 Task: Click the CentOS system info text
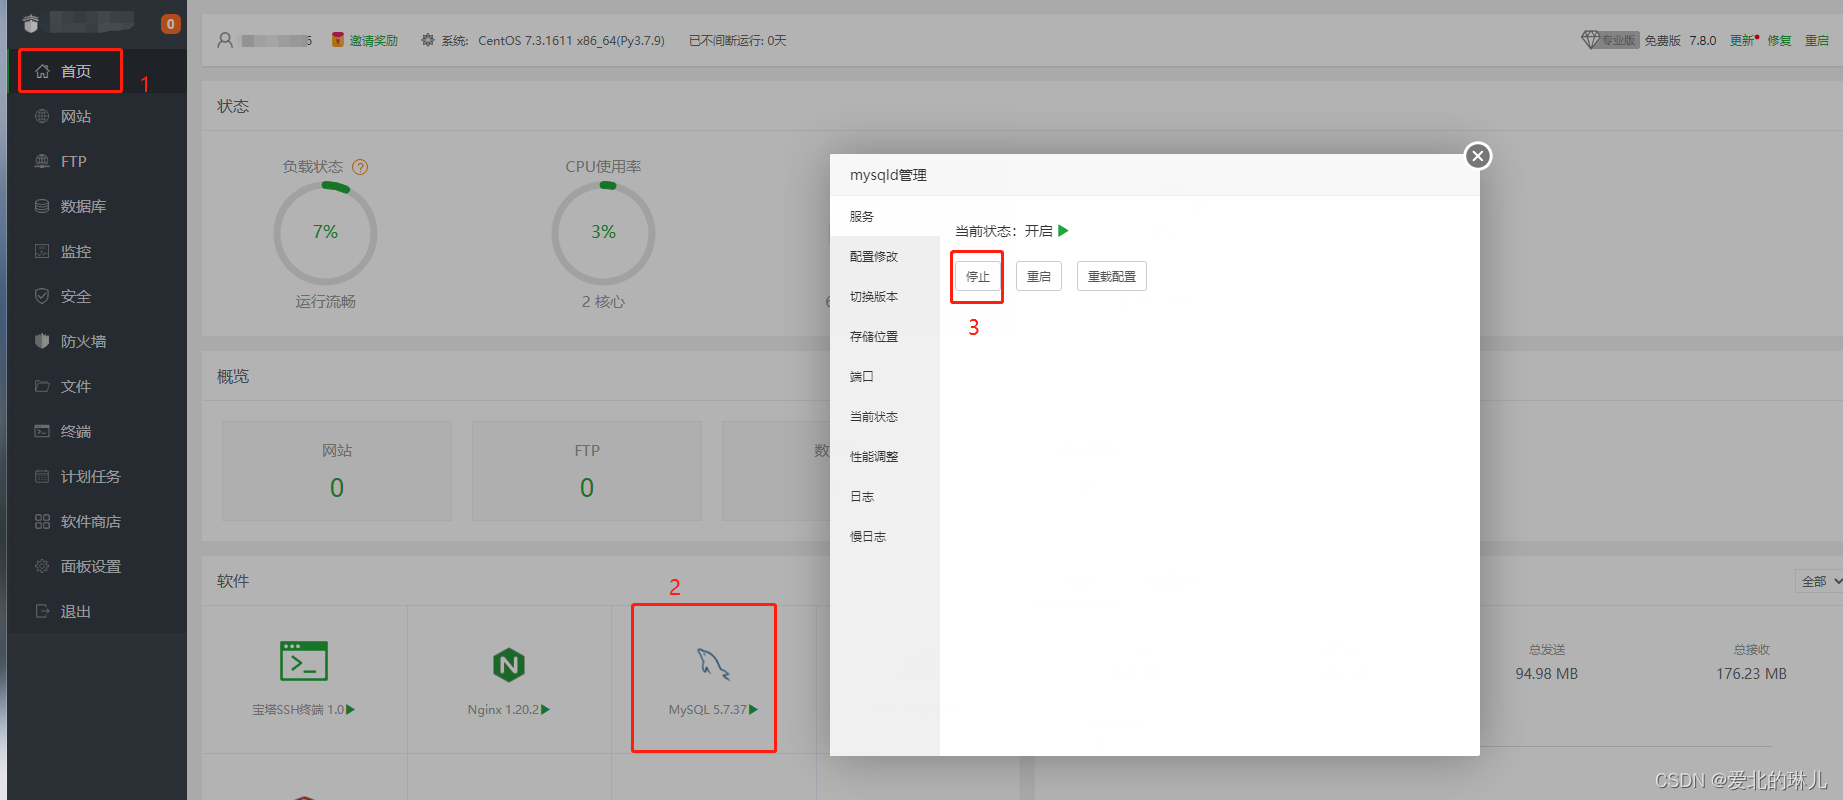point(571,41)
